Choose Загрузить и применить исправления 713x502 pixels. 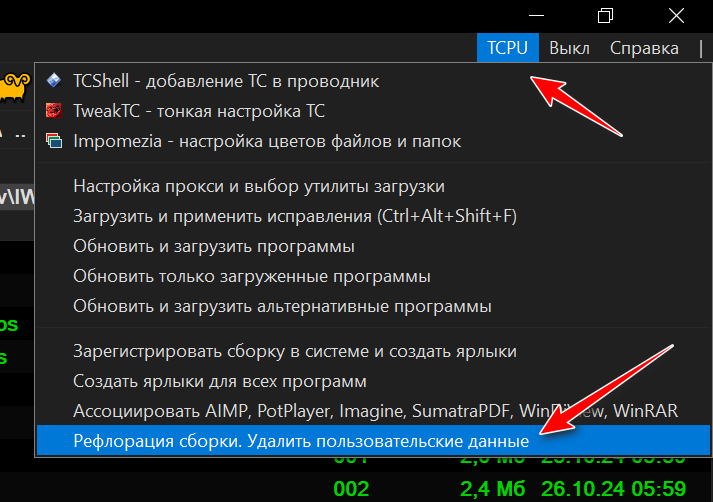(373, 216)
